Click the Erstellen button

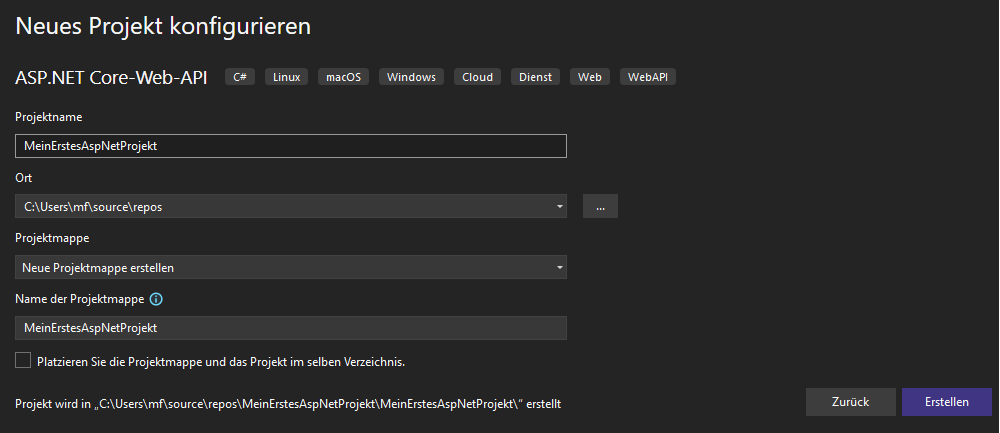coord(946,402)
